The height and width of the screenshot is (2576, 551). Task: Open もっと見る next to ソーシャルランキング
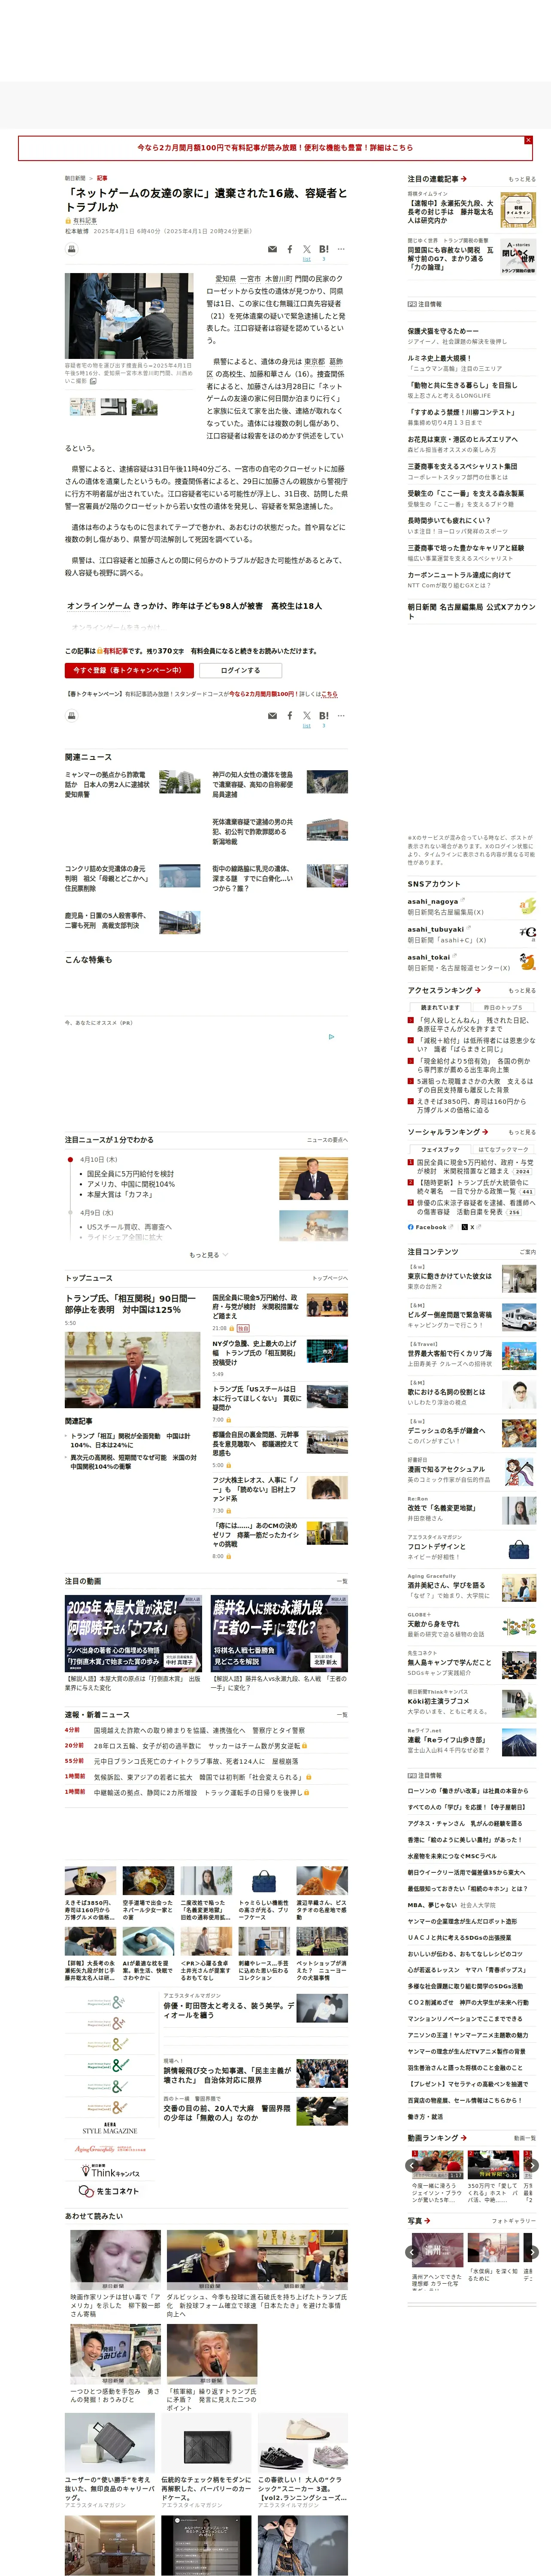[x=522, y=1132]
